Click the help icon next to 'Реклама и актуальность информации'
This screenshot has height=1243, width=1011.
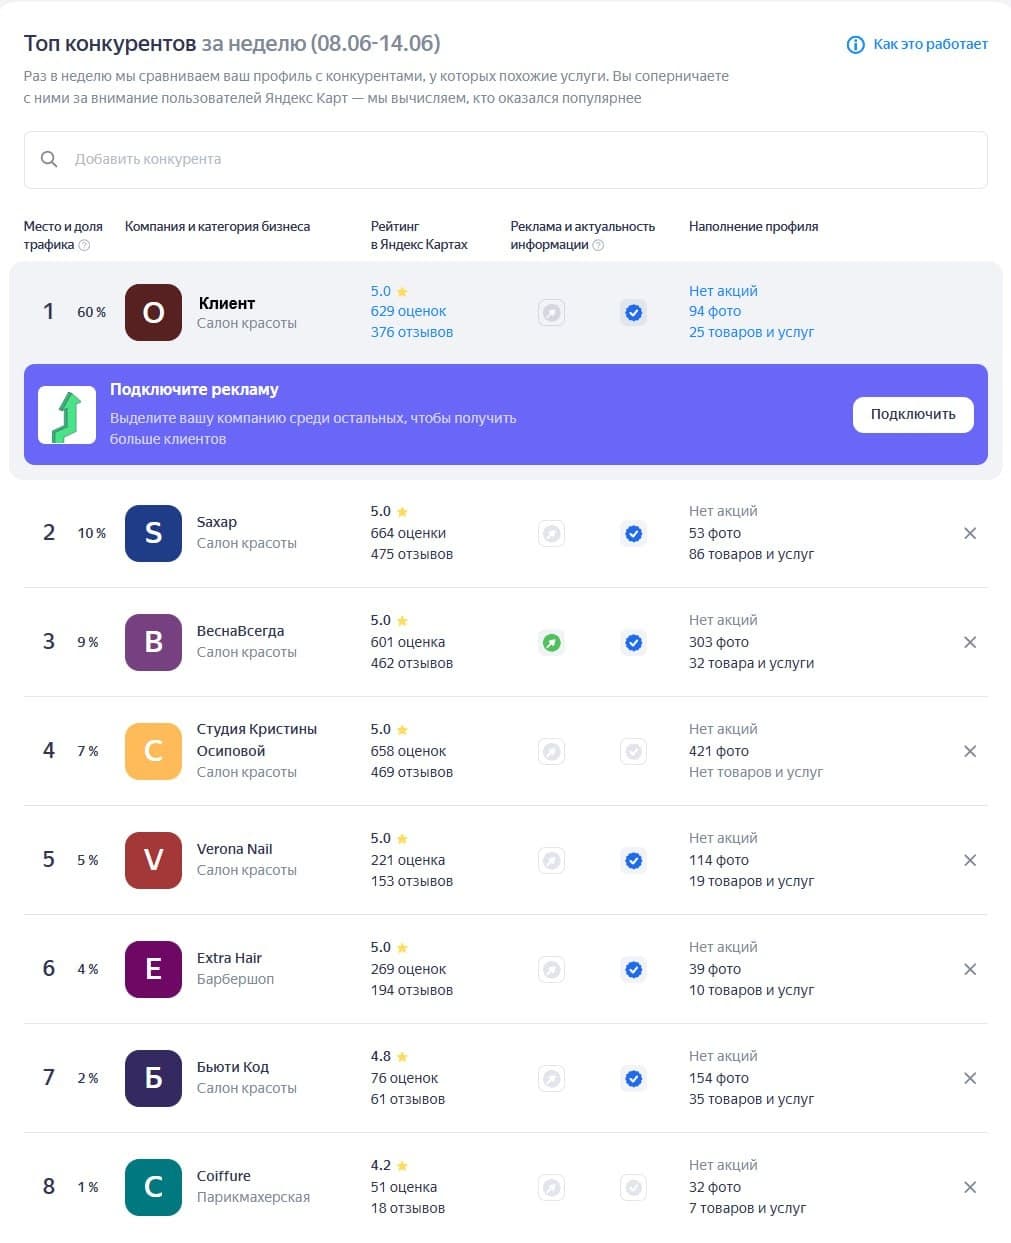coord(598,245)
